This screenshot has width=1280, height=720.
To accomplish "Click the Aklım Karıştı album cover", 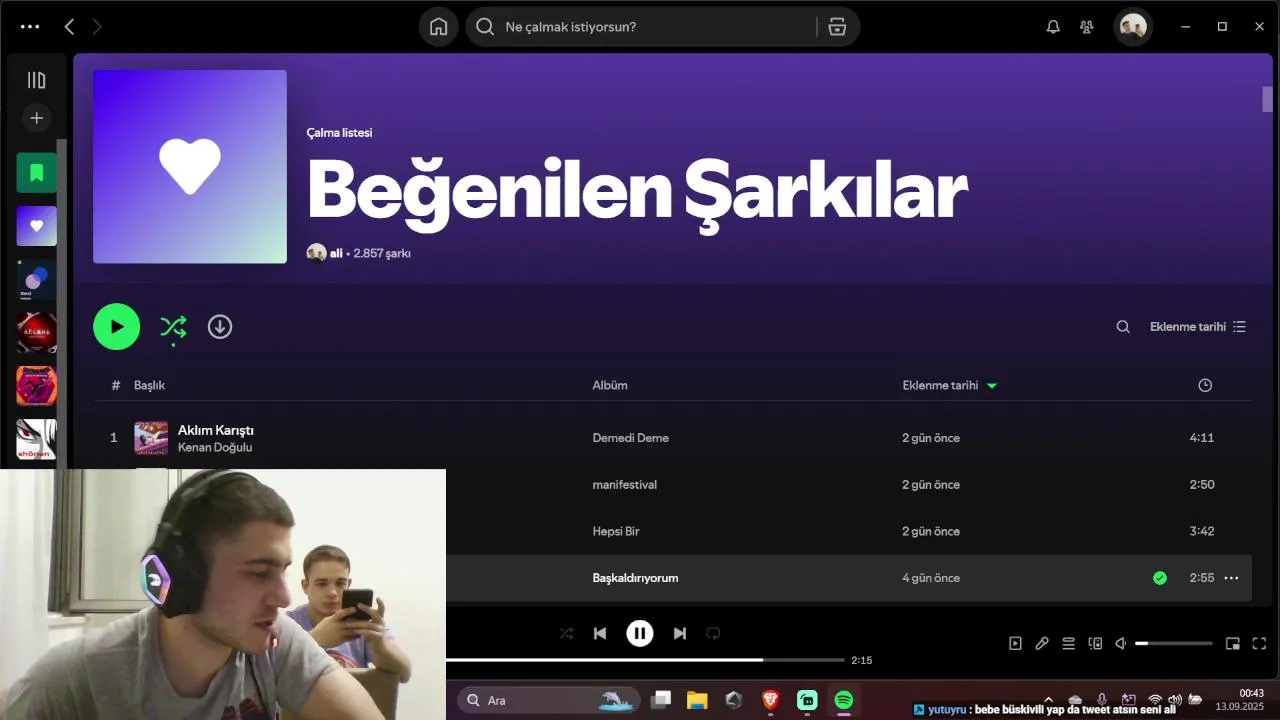I will tap(151, 438).
